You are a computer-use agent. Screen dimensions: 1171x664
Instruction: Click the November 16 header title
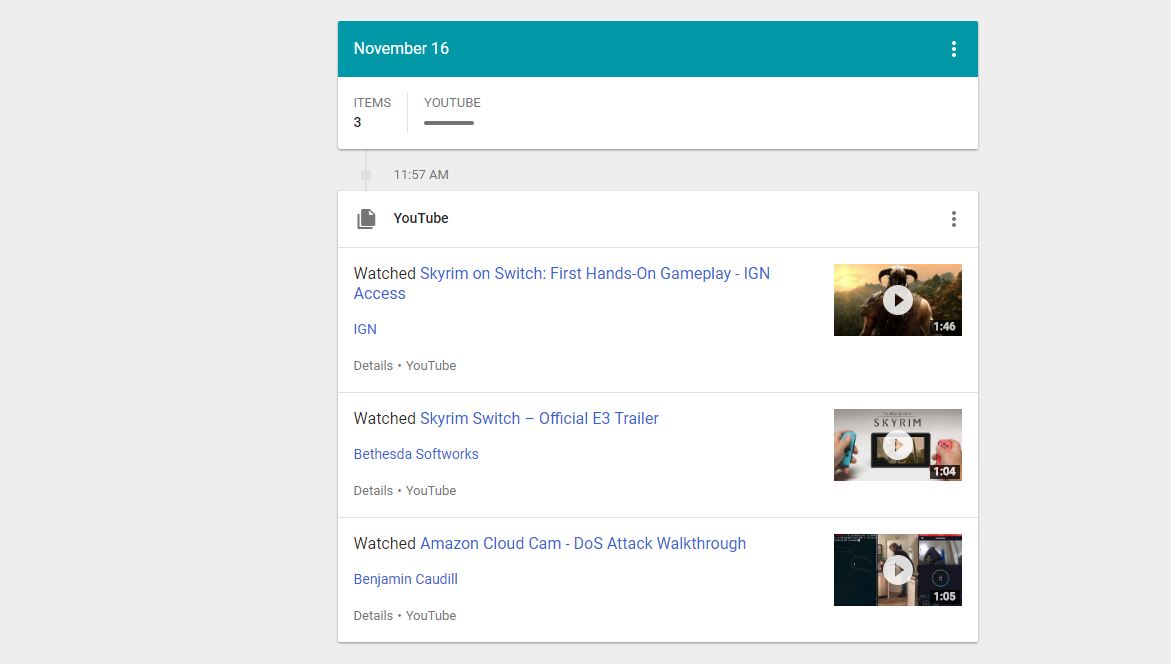401,49
